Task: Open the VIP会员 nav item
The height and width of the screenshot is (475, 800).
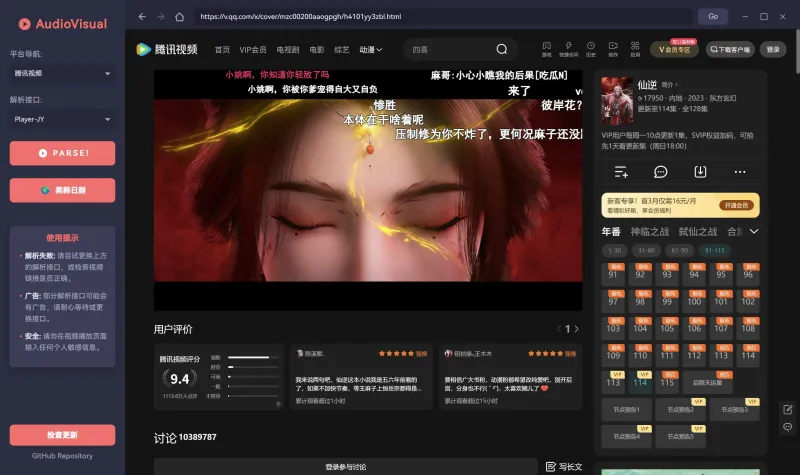Action: coord(253,49)
